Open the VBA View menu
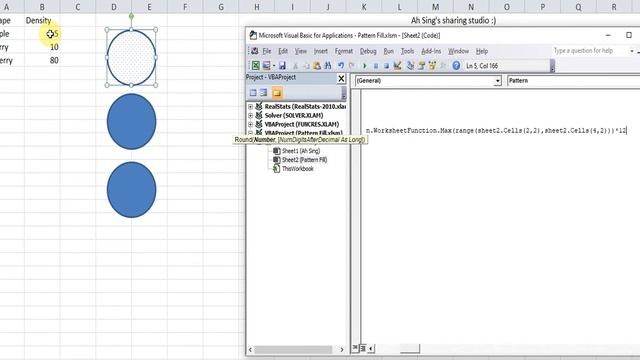Image resolution: width=640 pixels, height=360 pixels. point(300,51)
